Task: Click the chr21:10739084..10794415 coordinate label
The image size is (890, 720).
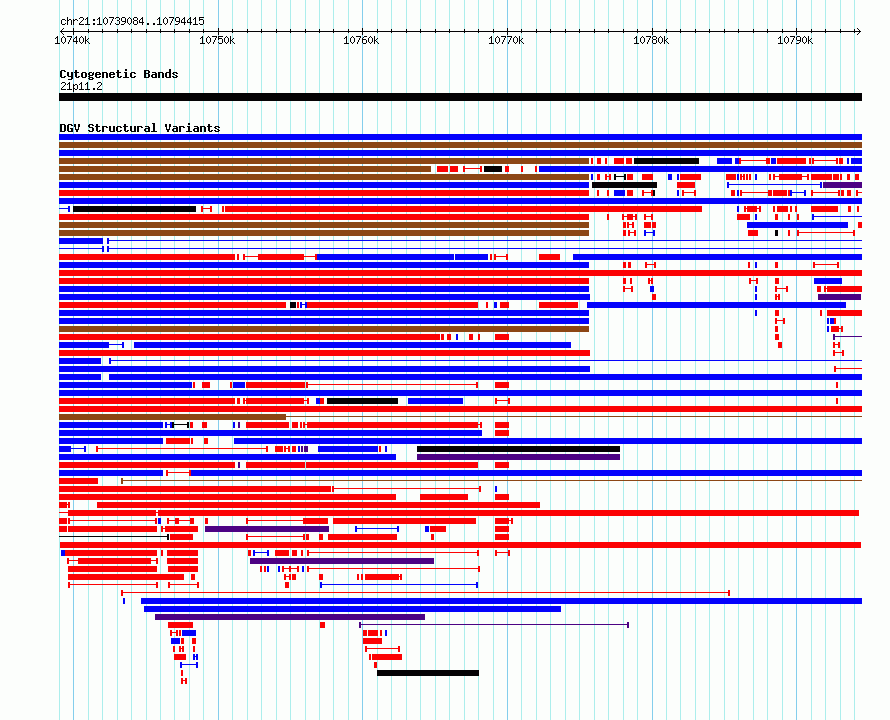Action: [x=132, y=22]
